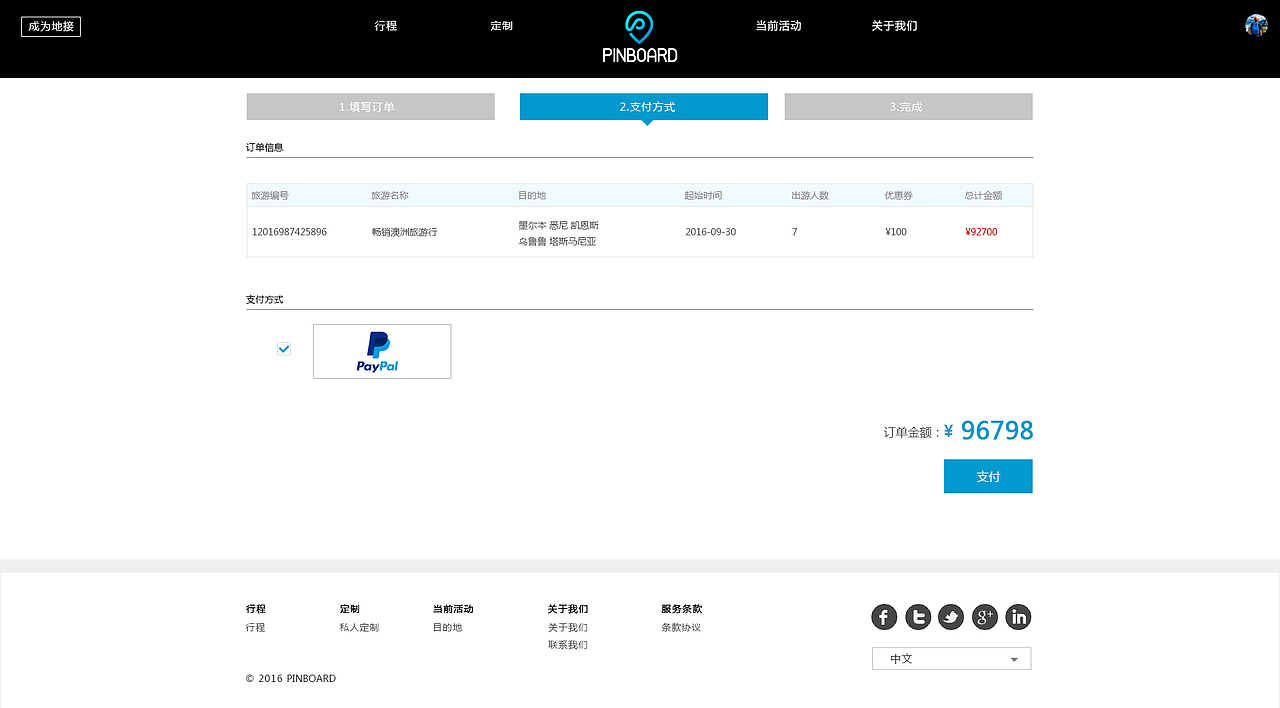Open the Facebook social icon in footer
This screenshot has height=708, width=1280.
tap(884, 617)
